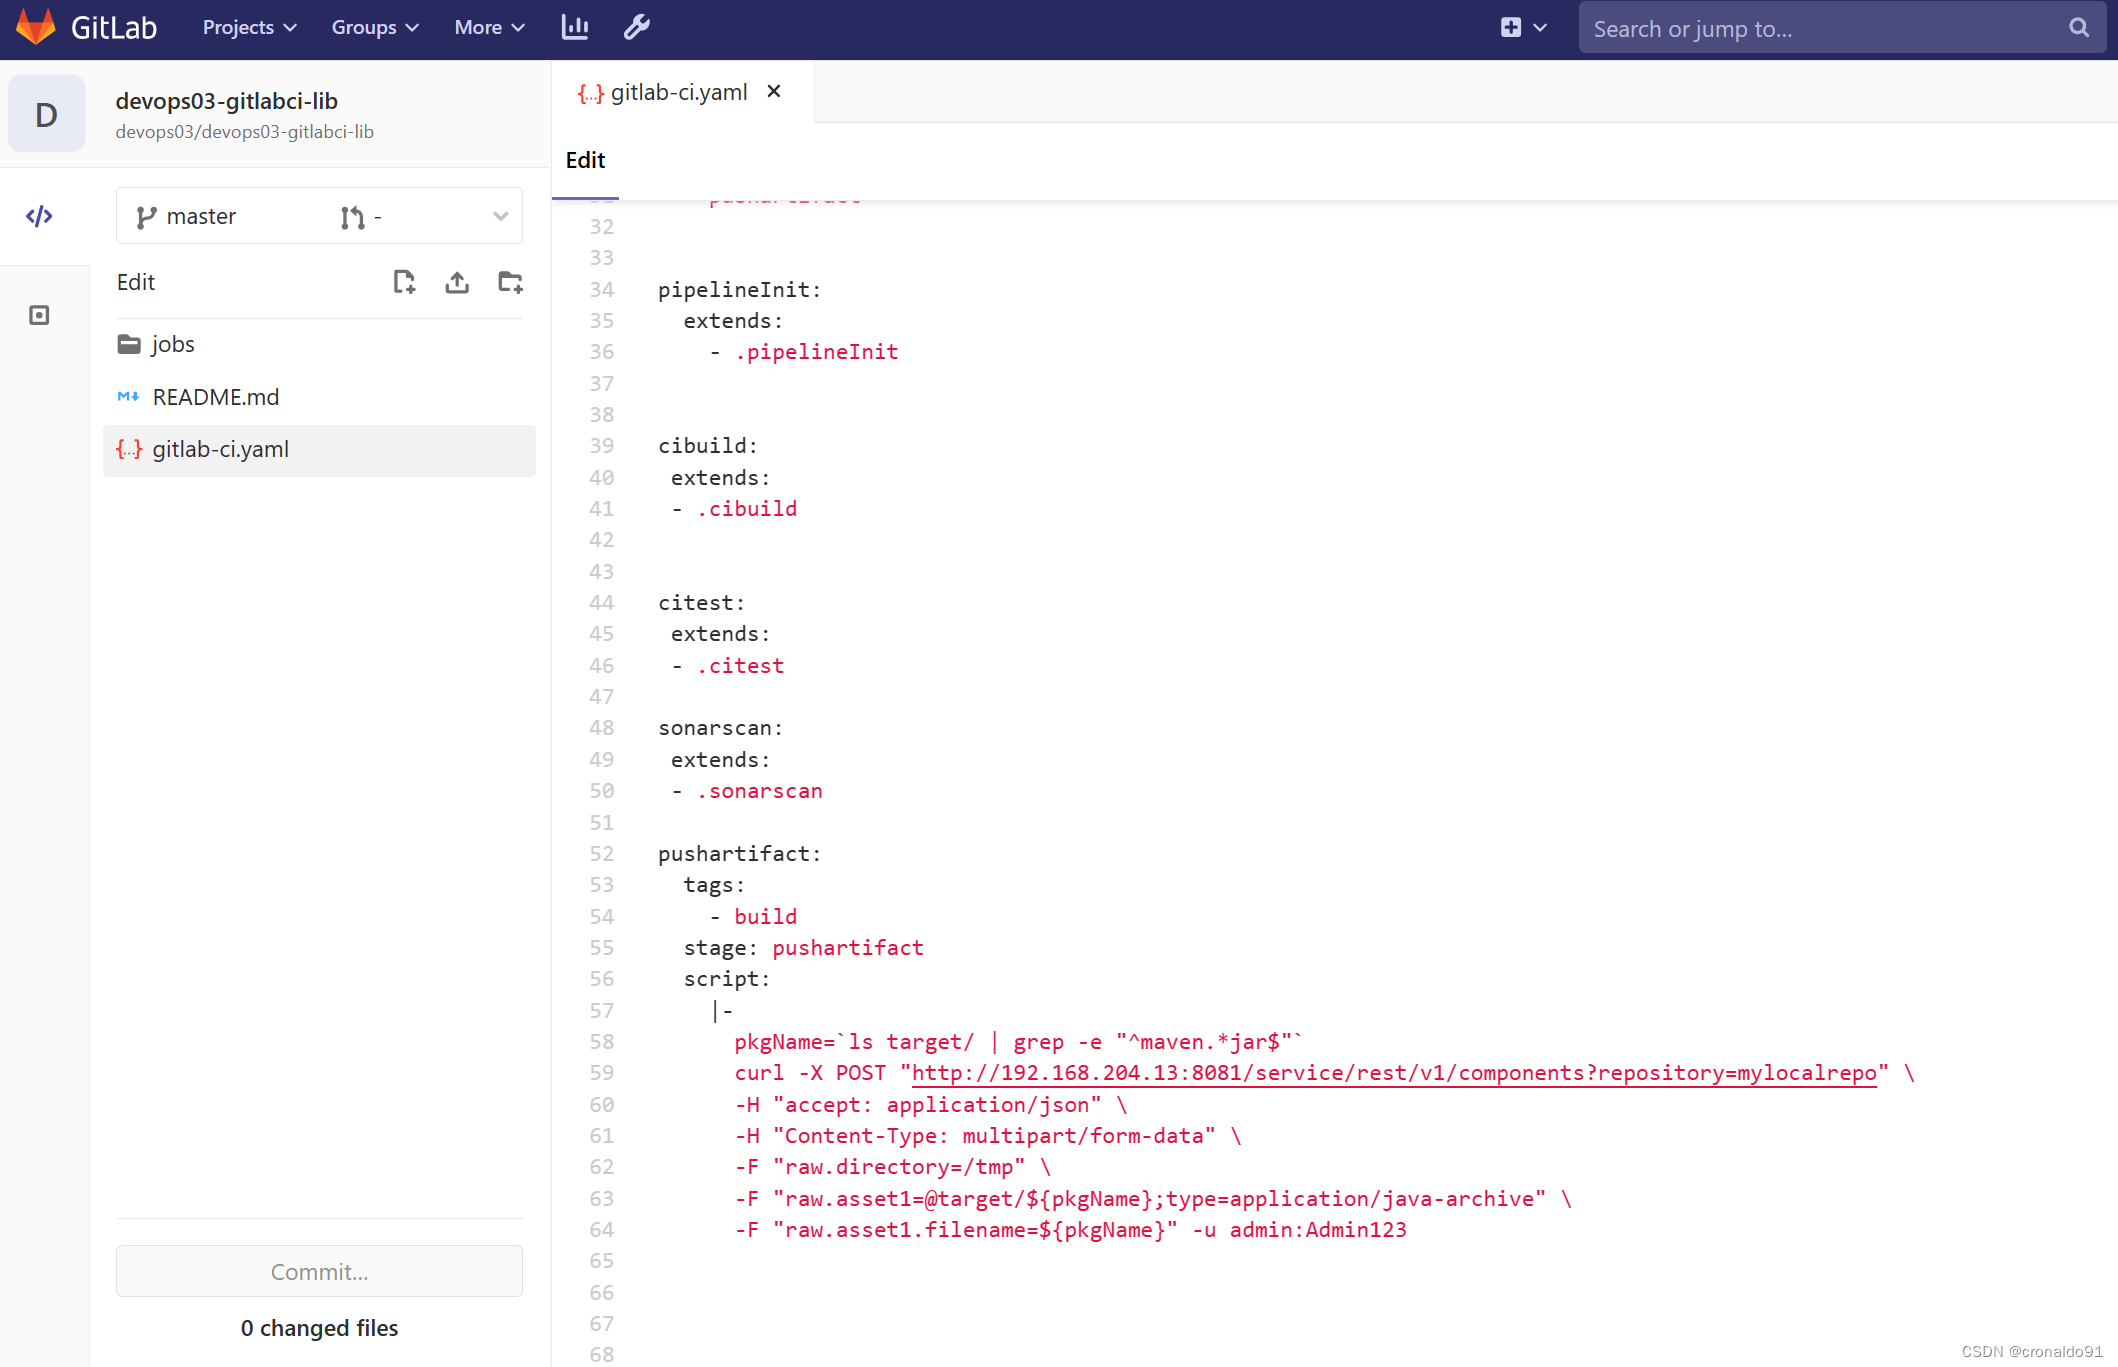Click the 0 changed files link
The width and height of the screenshot is (2118, 1367).
point(318,1328)
